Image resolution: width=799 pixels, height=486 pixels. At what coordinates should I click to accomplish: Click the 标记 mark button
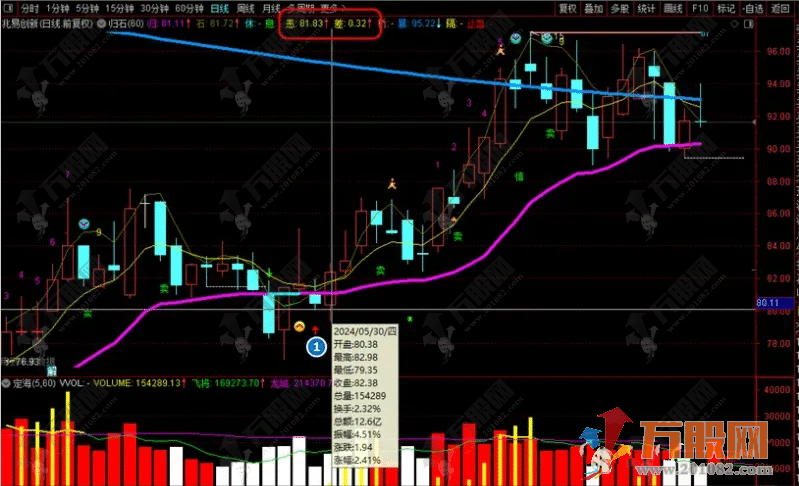[x=726, y=9]
